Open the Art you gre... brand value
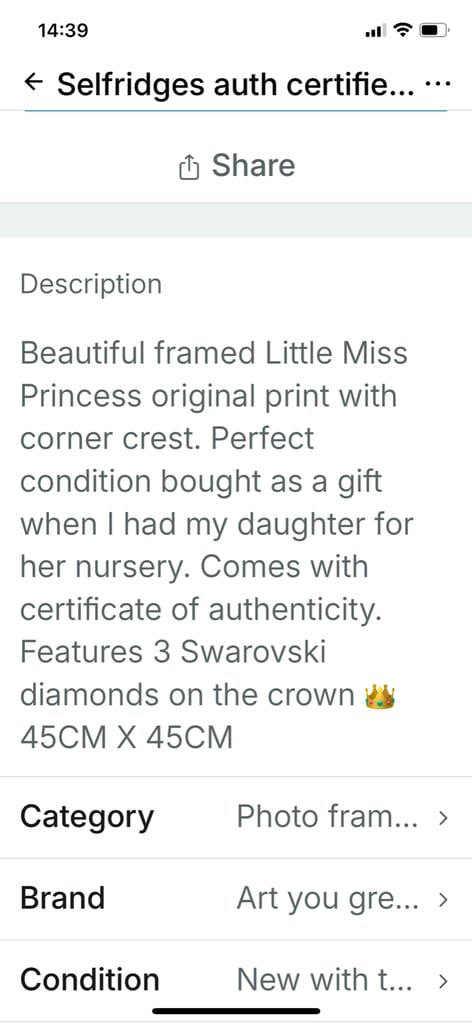The image size is (472, 1024). 327,899
